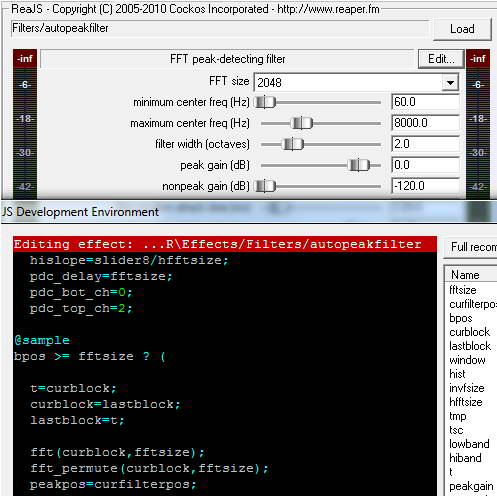The width and height of the screenshot is (497, 498).
Task: Click the left input level meter
Action: coord(25,124)
